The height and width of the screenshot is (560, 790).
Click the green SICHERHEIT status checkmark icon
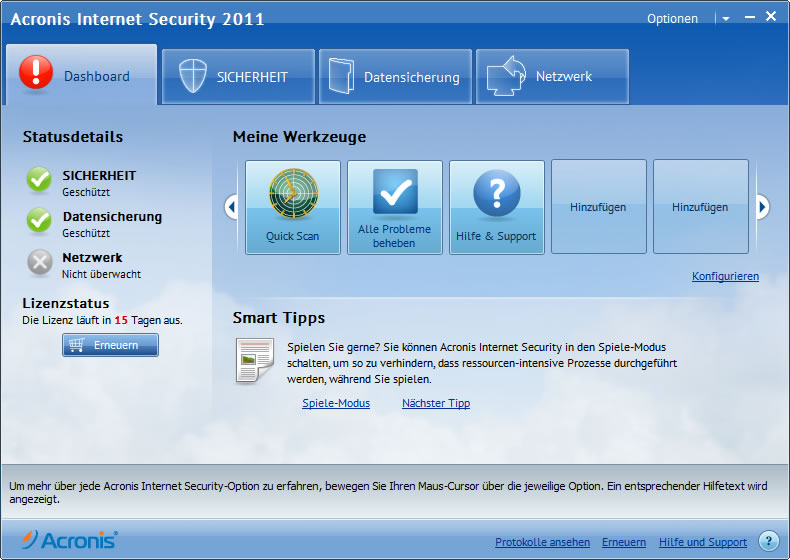(x=39, y=180)
